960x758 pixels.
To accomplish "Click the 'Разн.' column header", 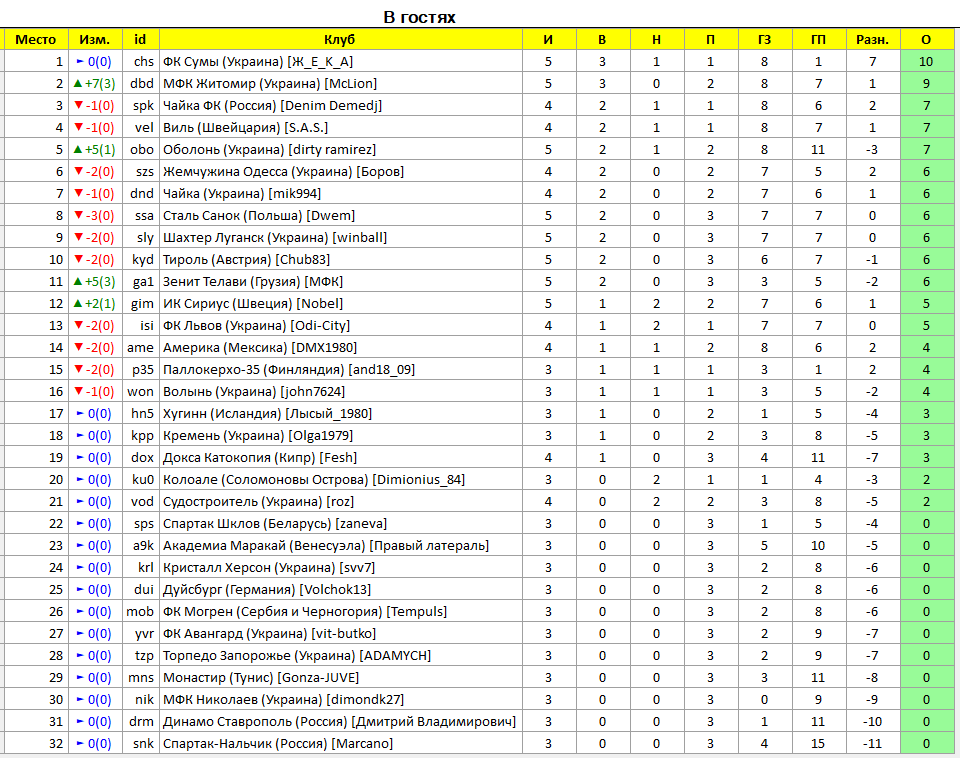I will point(872,40).
